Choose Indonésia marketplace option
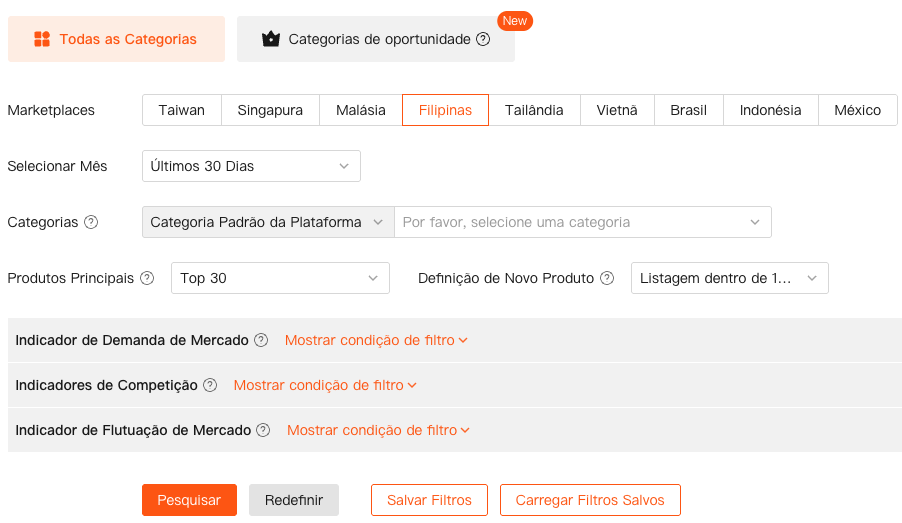This screenshot has width=902, height=523. click(770, 110)
